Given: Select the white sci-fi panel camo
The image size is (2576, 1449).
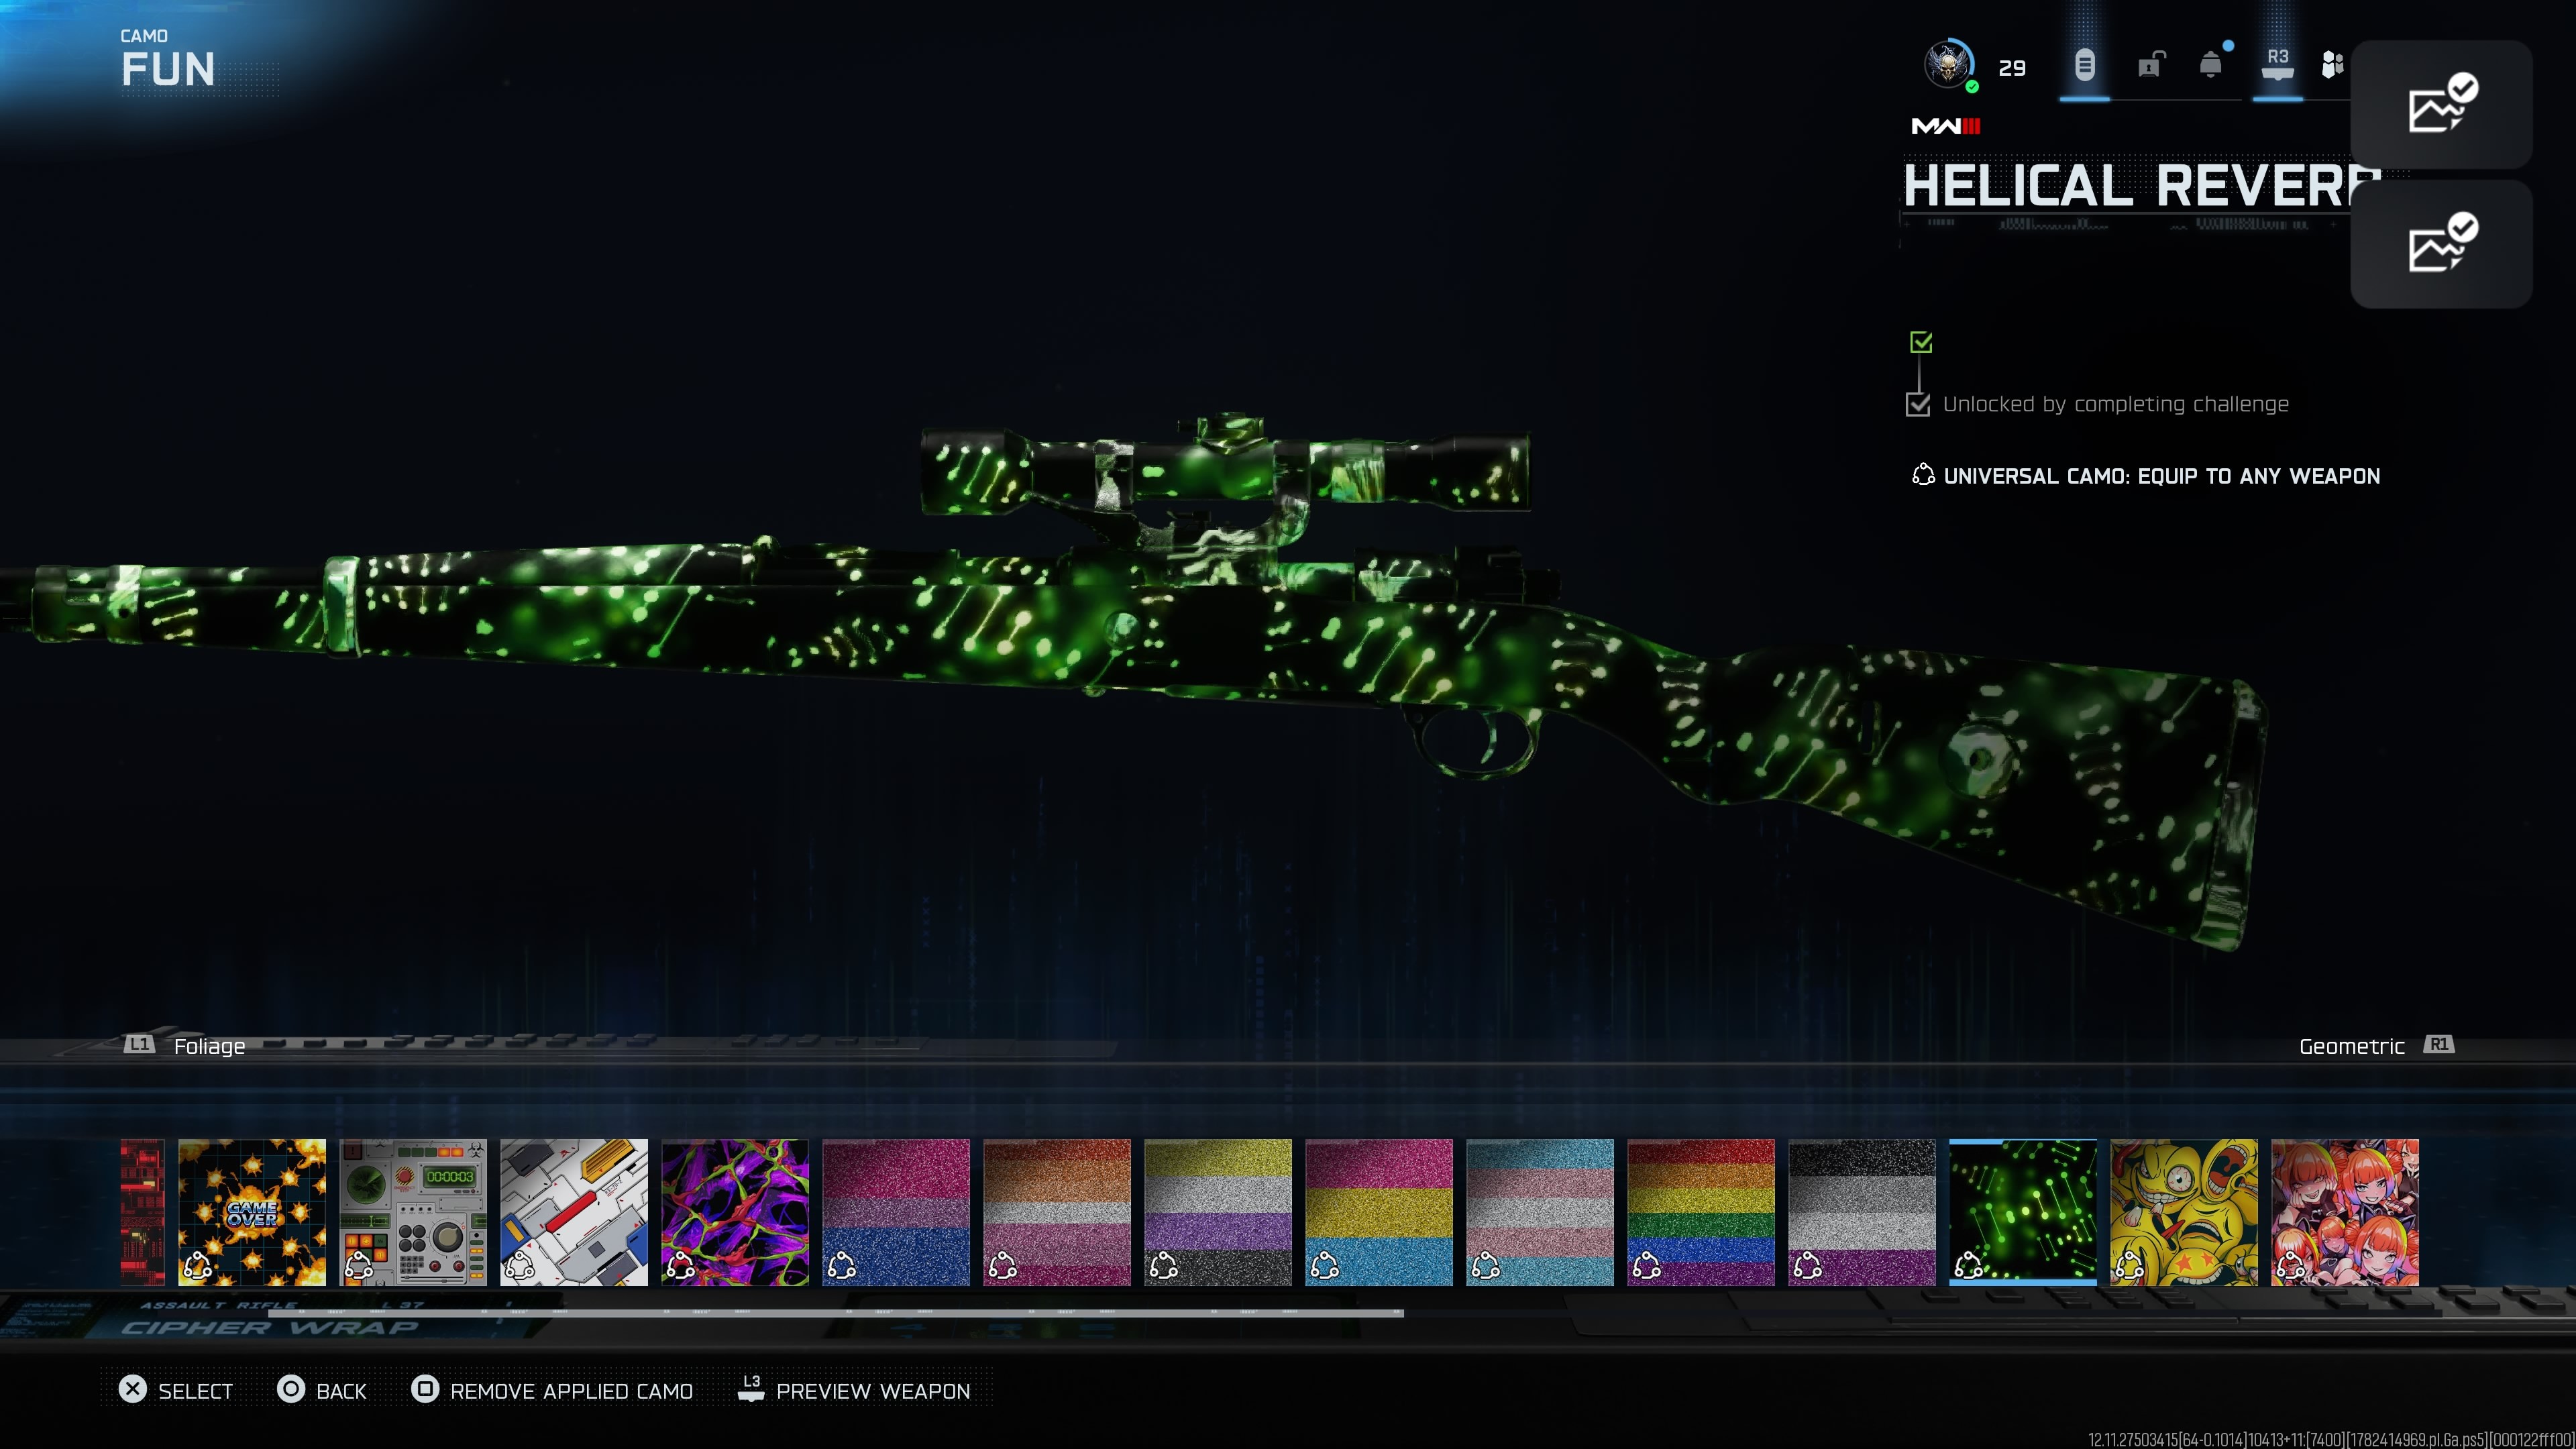Looking at the screenshot, I should [x=574, y=1212].
